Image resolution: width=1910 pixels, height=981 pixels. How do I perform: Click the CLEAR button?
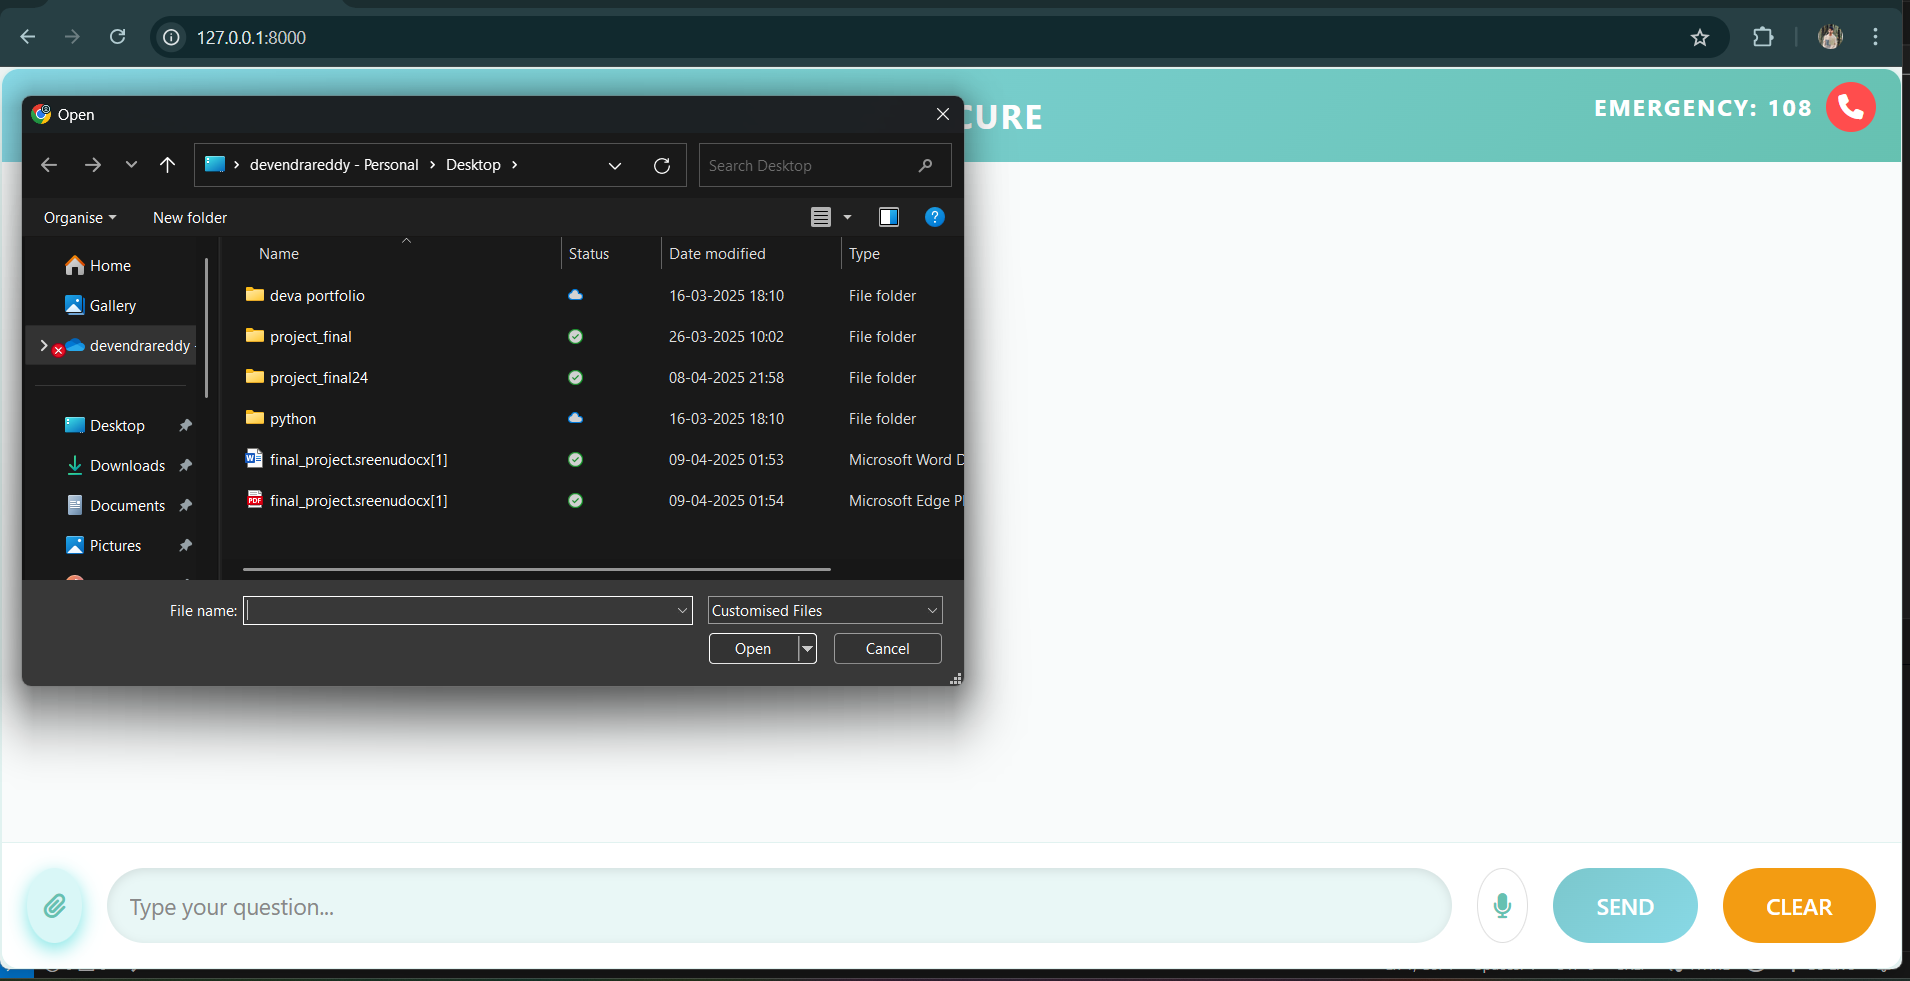coord(1798,906)
